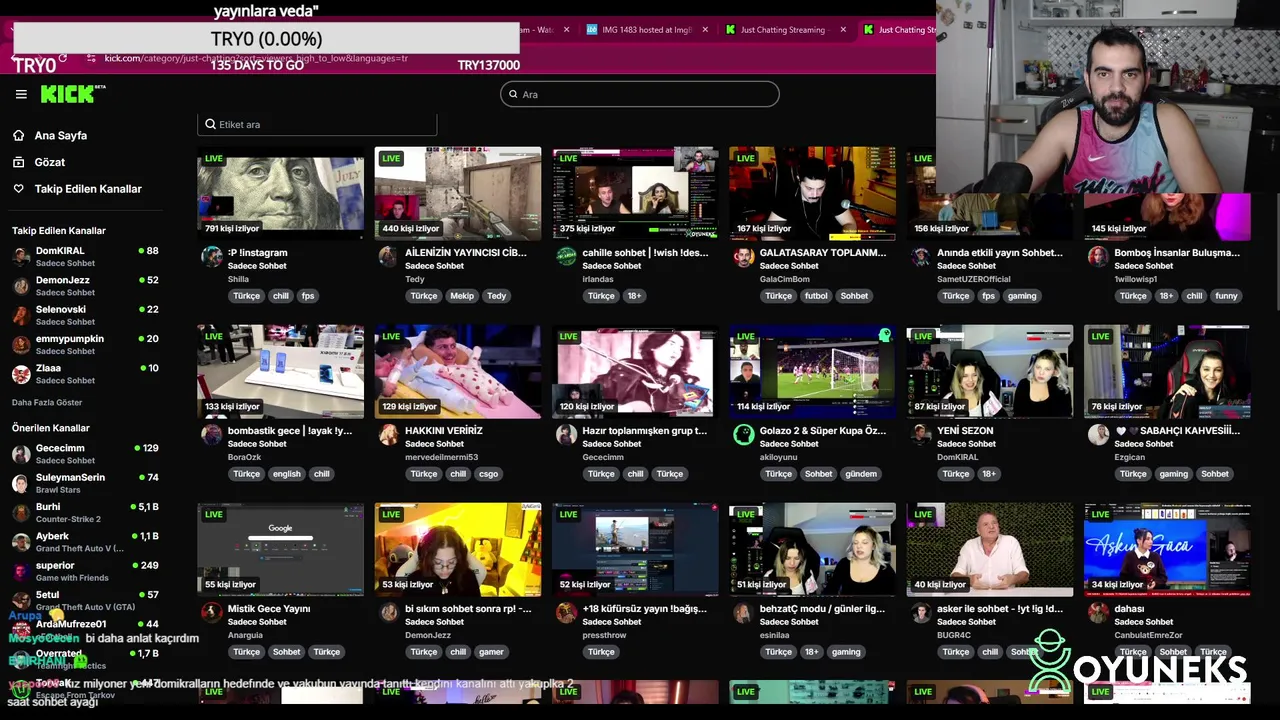Click the magnifier icon in the Ara search bar
This screenshot has height=720, width=1280.
click(x=513, y=94)
